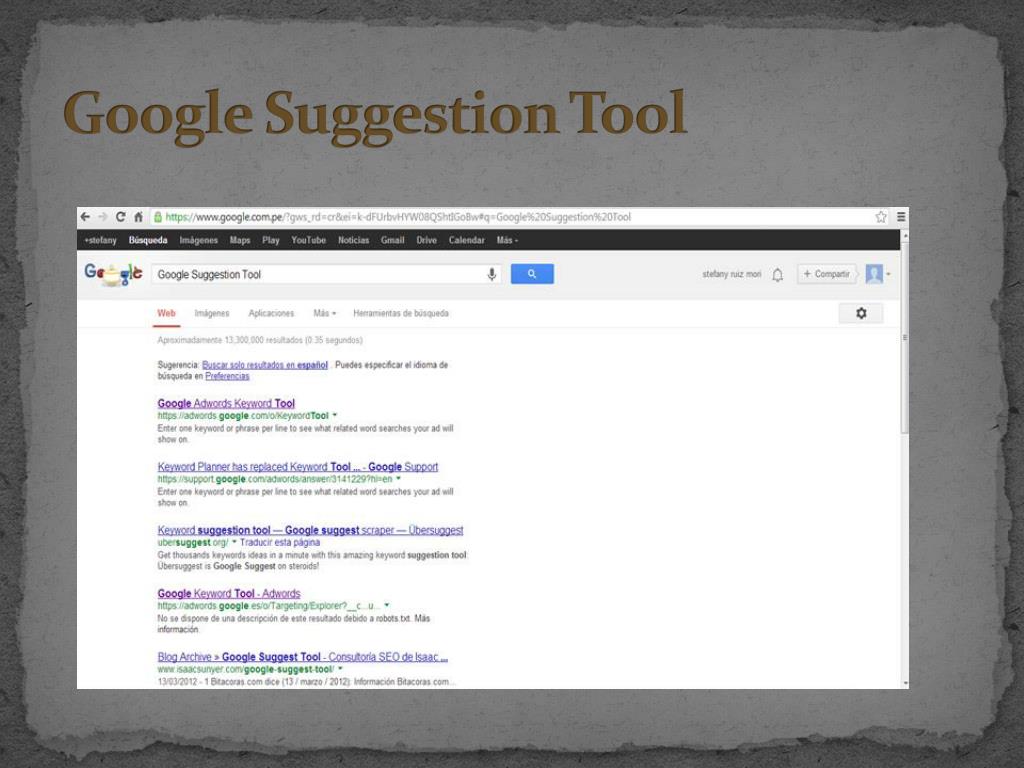Open YouTube in the black bar
1024x768 pixels.
point(308,240)
